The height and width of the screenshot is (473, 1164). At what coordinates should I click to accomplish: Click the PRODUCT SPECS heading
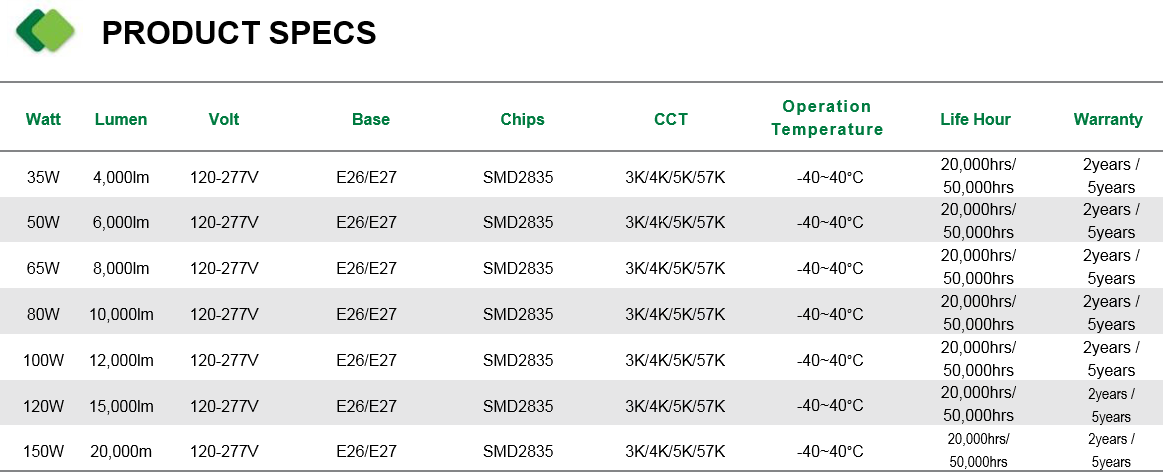(239, 33)
